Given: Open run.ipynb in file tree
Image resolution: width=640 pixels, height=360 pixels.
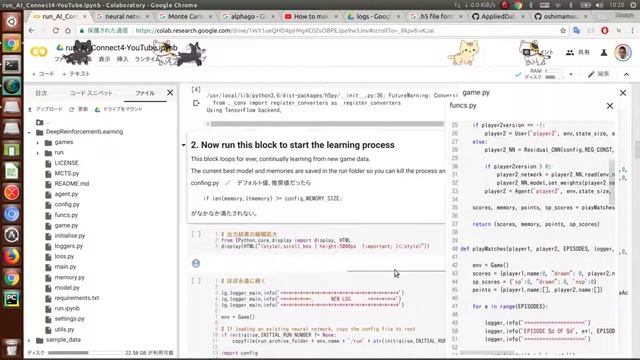Looking at the screenshot, I should point(67,309).
